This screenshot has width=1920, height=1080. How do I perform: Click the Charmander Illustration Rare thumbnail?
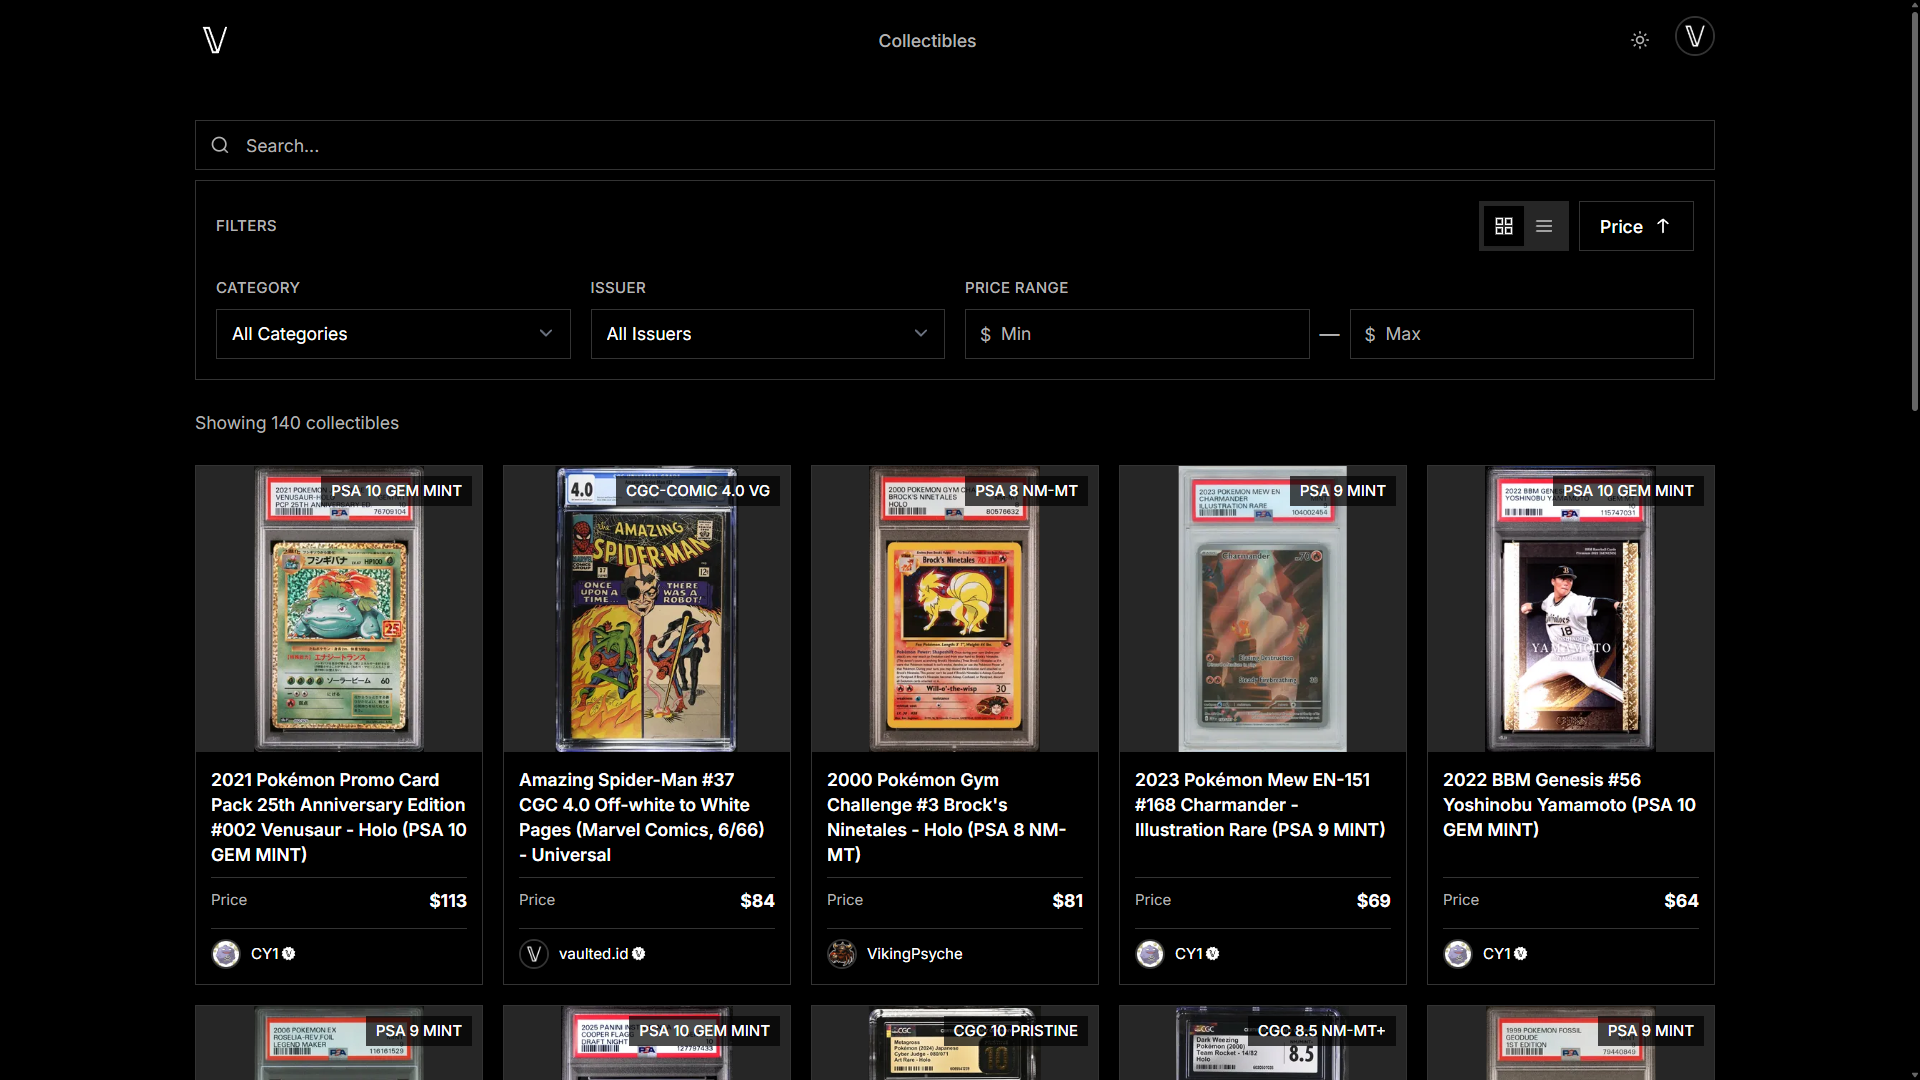[x=1262, y=608]
